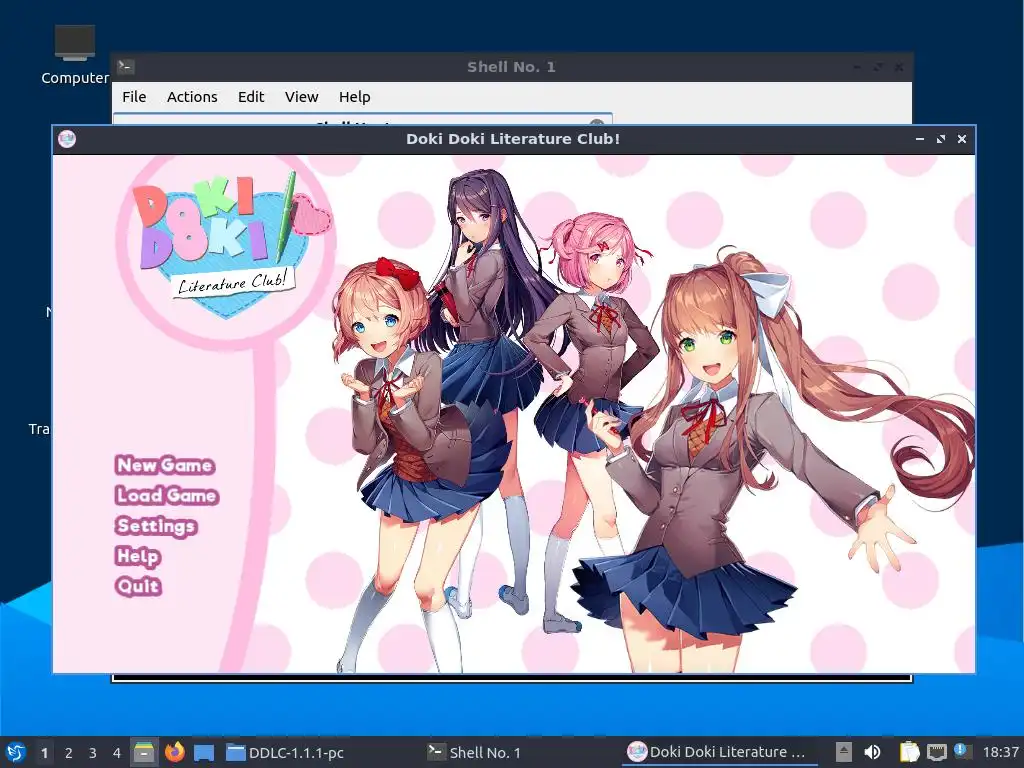Switch to workspace 2
1024x768 pixels.
69,752
